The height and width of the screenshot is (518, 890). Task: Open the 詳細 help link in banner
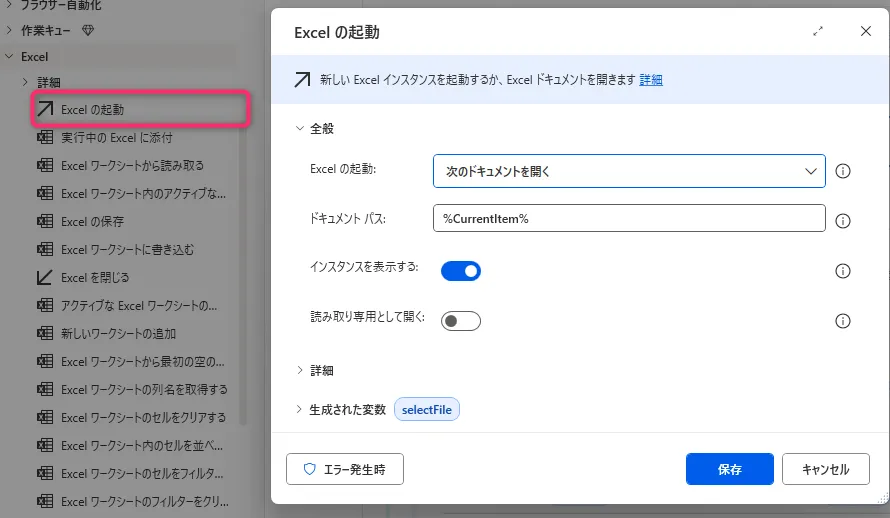coord(651,80)
